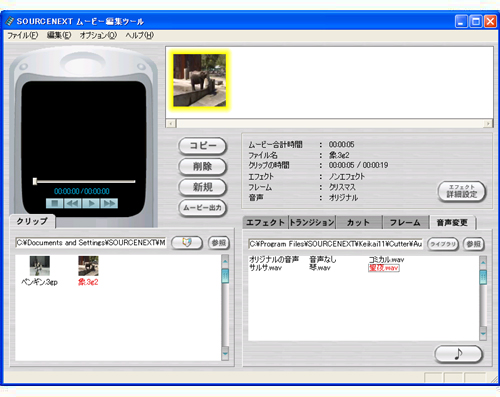Select the 音声変更 tab
The width and height of the screenshot is (500, 397).
click(452, 223)
